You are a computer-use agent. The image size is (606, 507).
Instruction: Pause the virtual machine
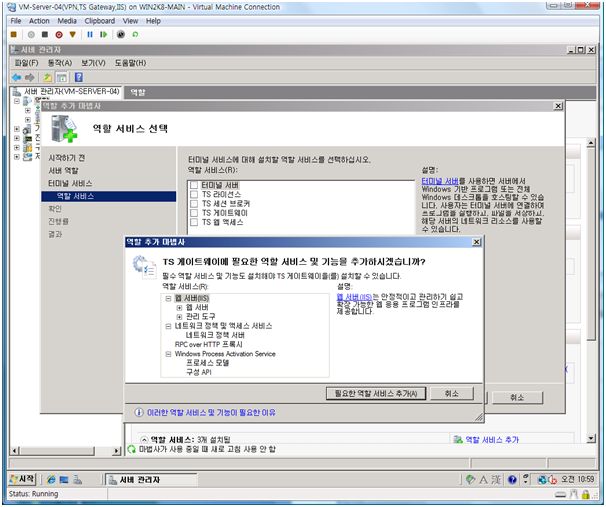[90, 34]
